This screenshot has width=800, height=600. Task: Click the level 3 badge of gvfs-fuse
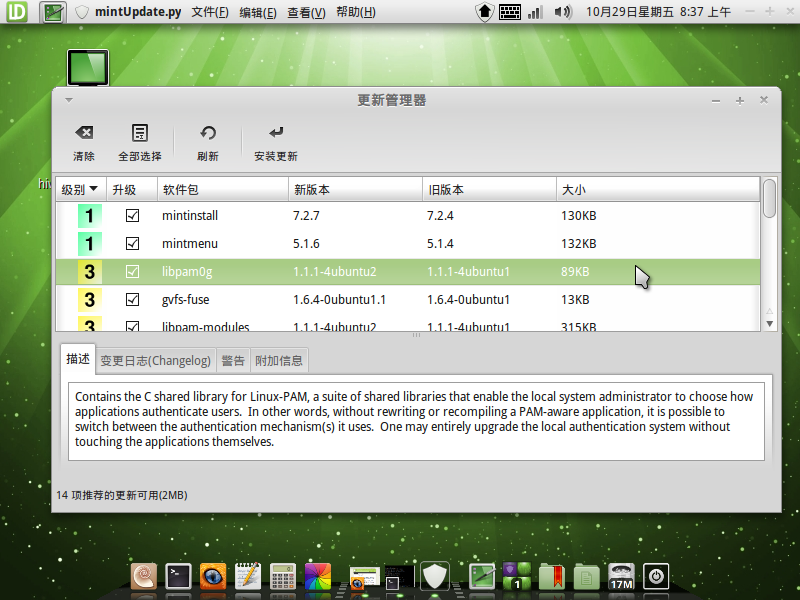tap(89, 299)
